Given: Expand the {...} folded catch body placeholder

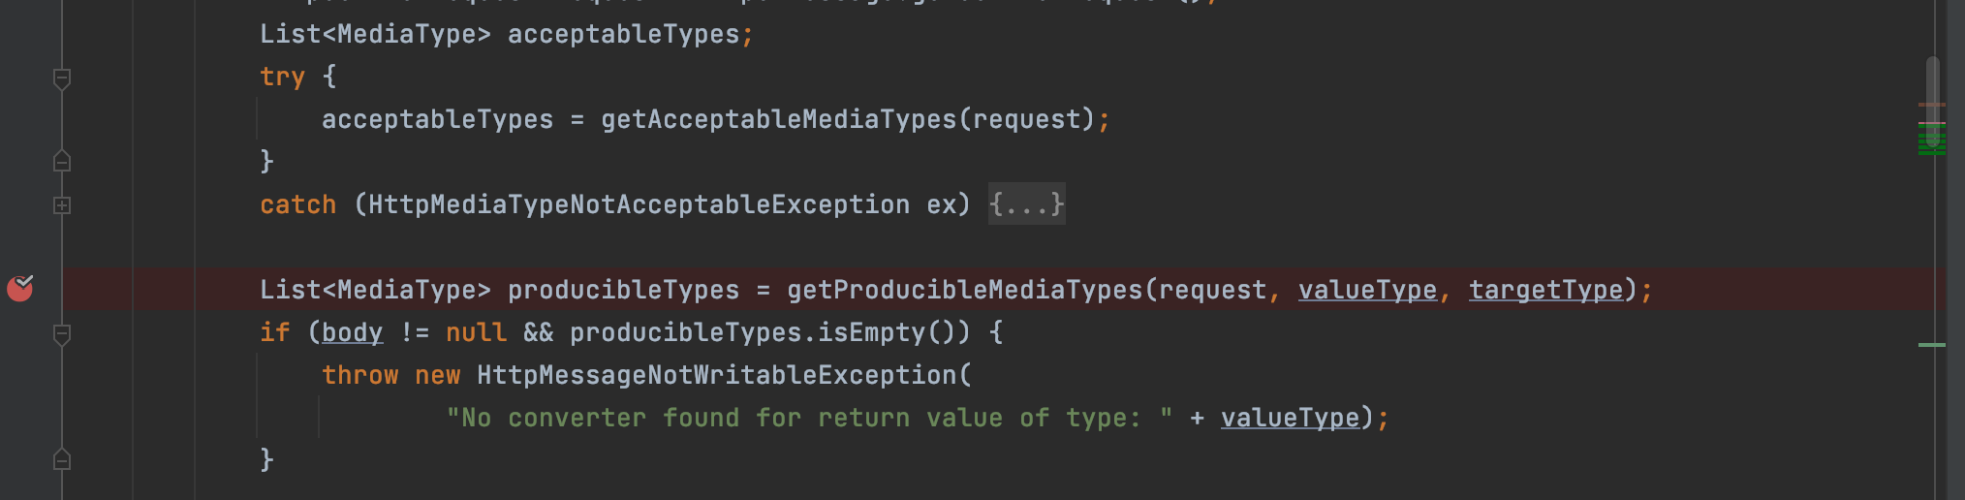Looking at the screenshot, I should point(1026,204).
